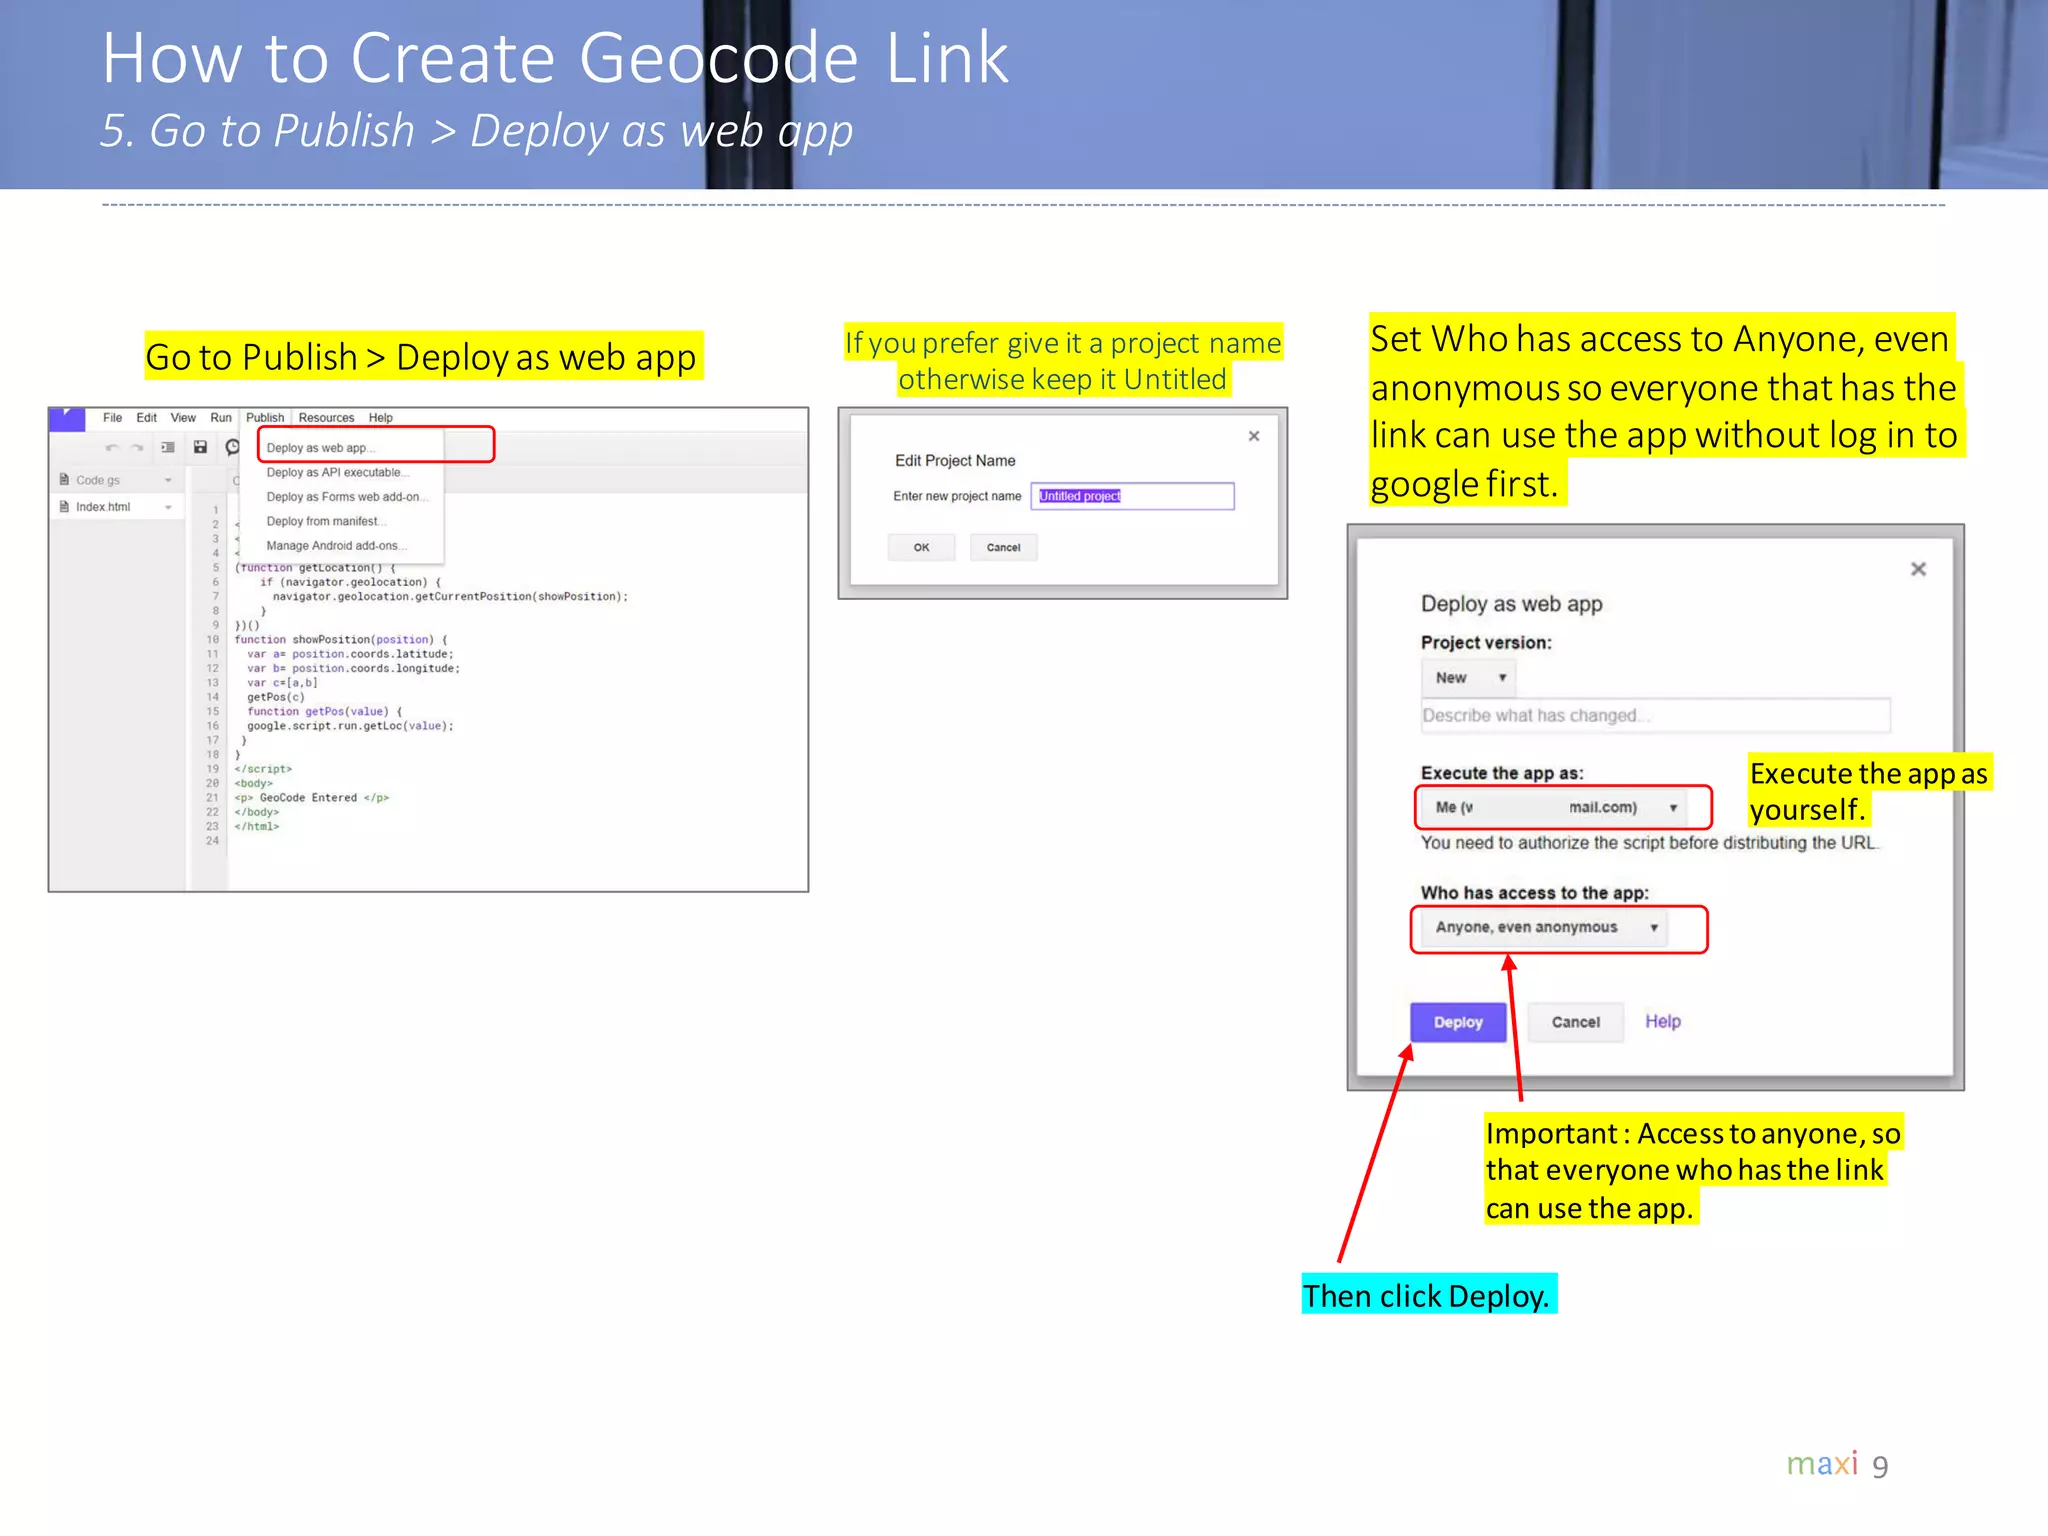Select the Code.gs file in sidebar

(117, 480)
